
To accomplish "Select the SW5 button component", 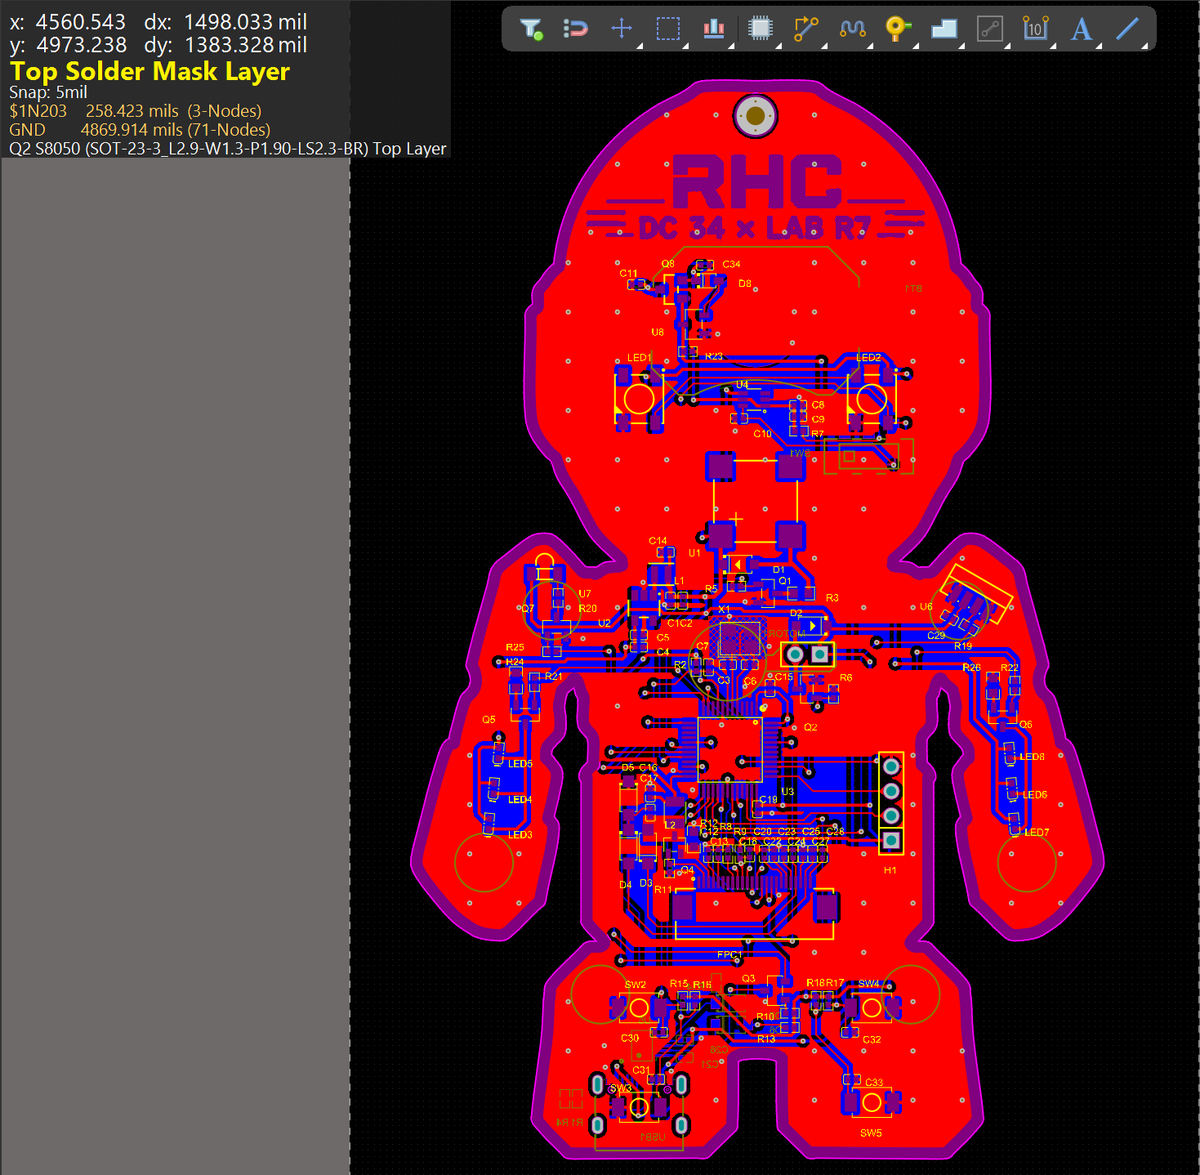I will click(871, 1102).
